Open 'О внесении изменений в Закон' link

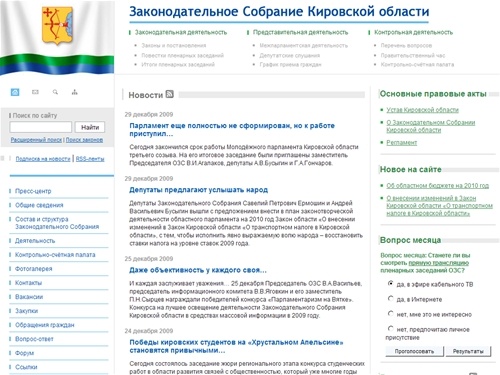pyautogui.click(x=439, y=206)
